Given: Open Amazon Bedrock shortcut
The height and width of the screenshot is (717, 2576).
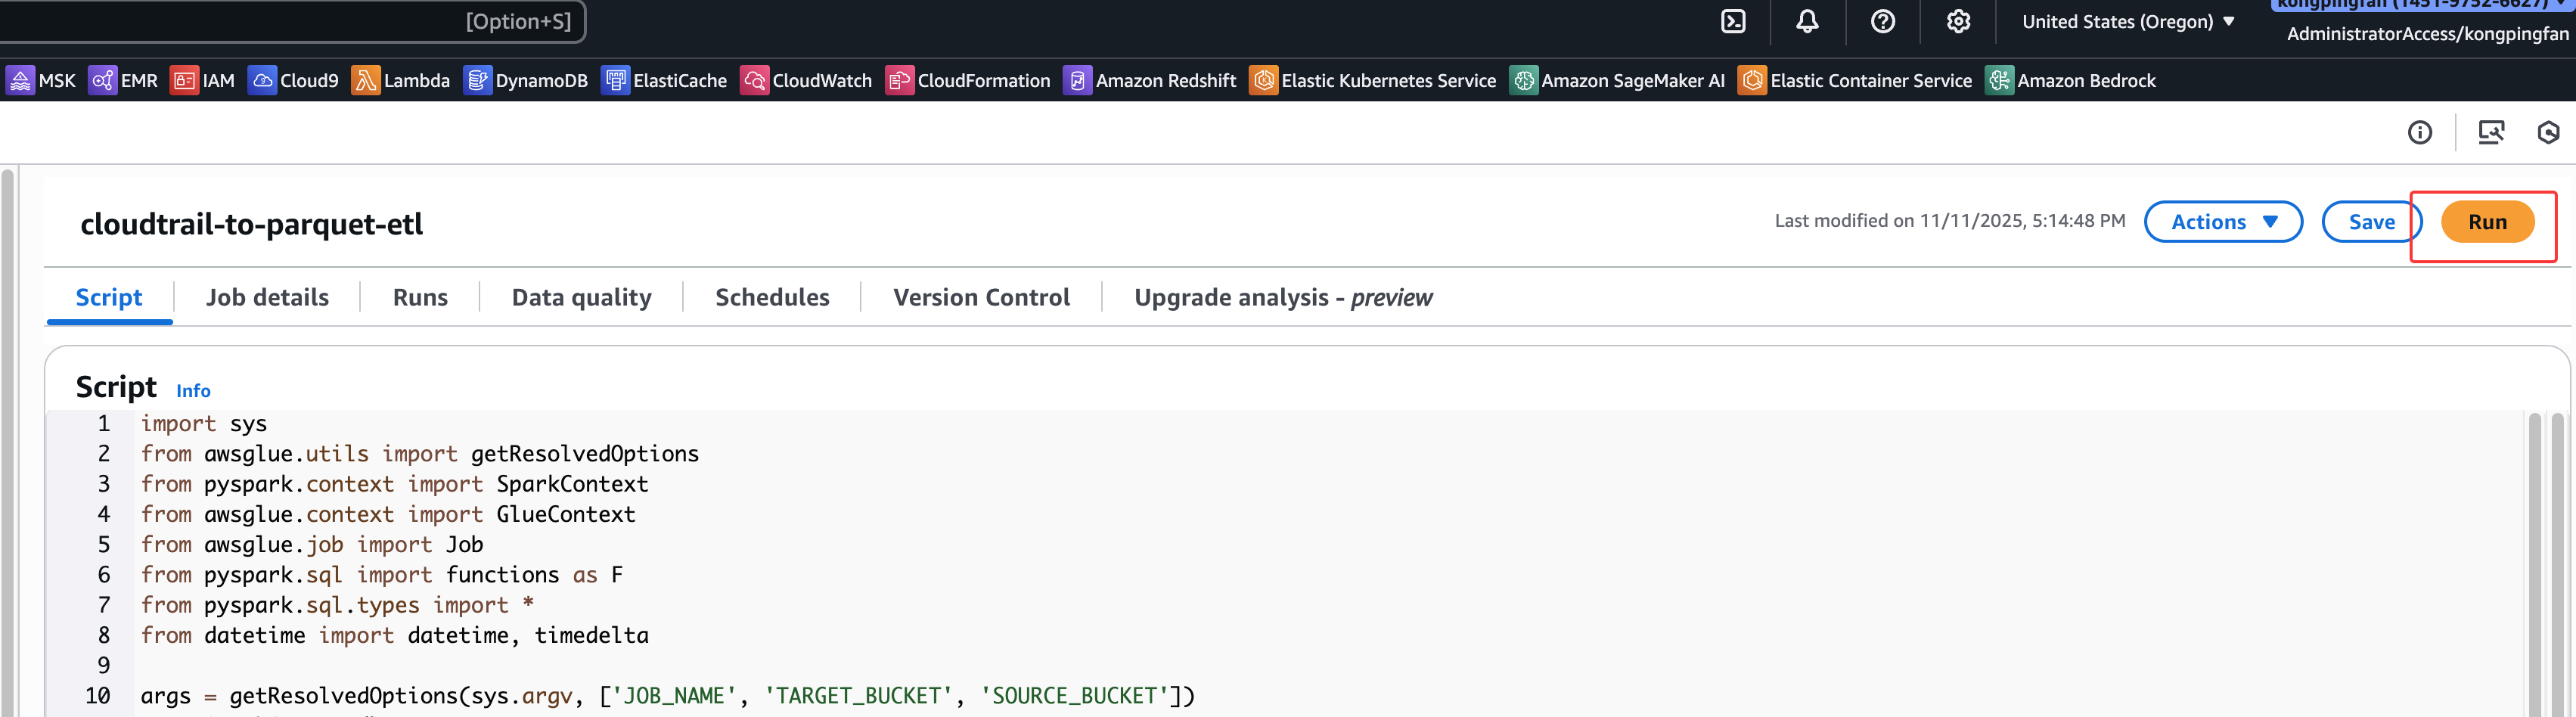Looking at the screenshot, I should click(2070, 81).
